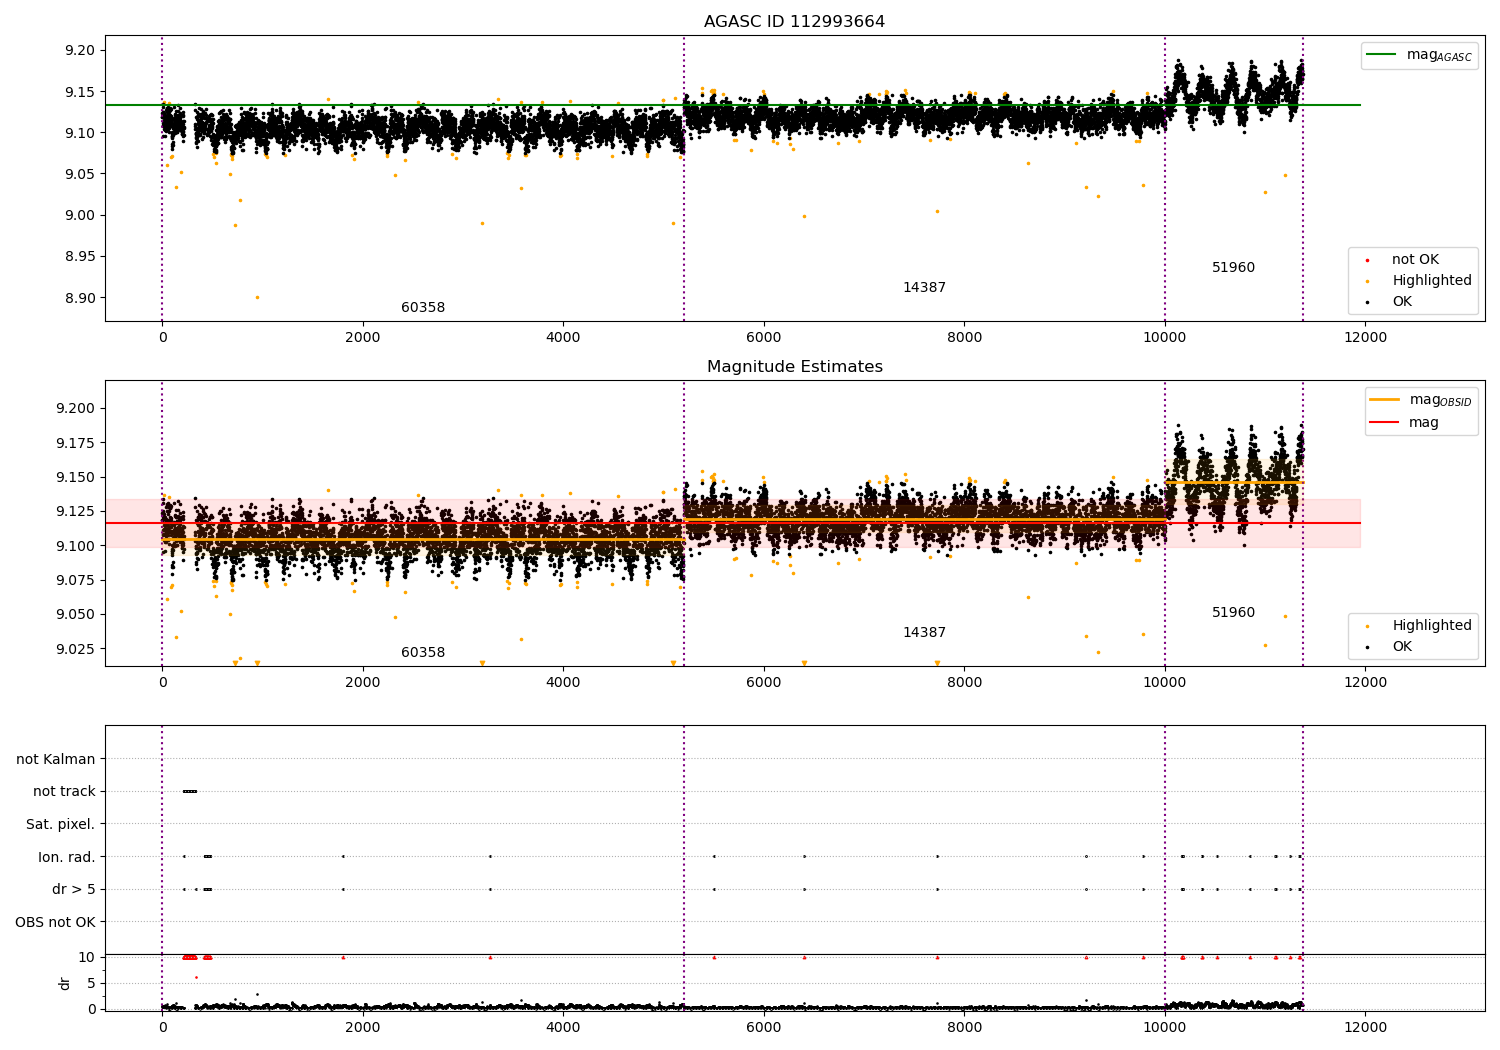Select the mag AGASC legend entry in top plot

1419,55
